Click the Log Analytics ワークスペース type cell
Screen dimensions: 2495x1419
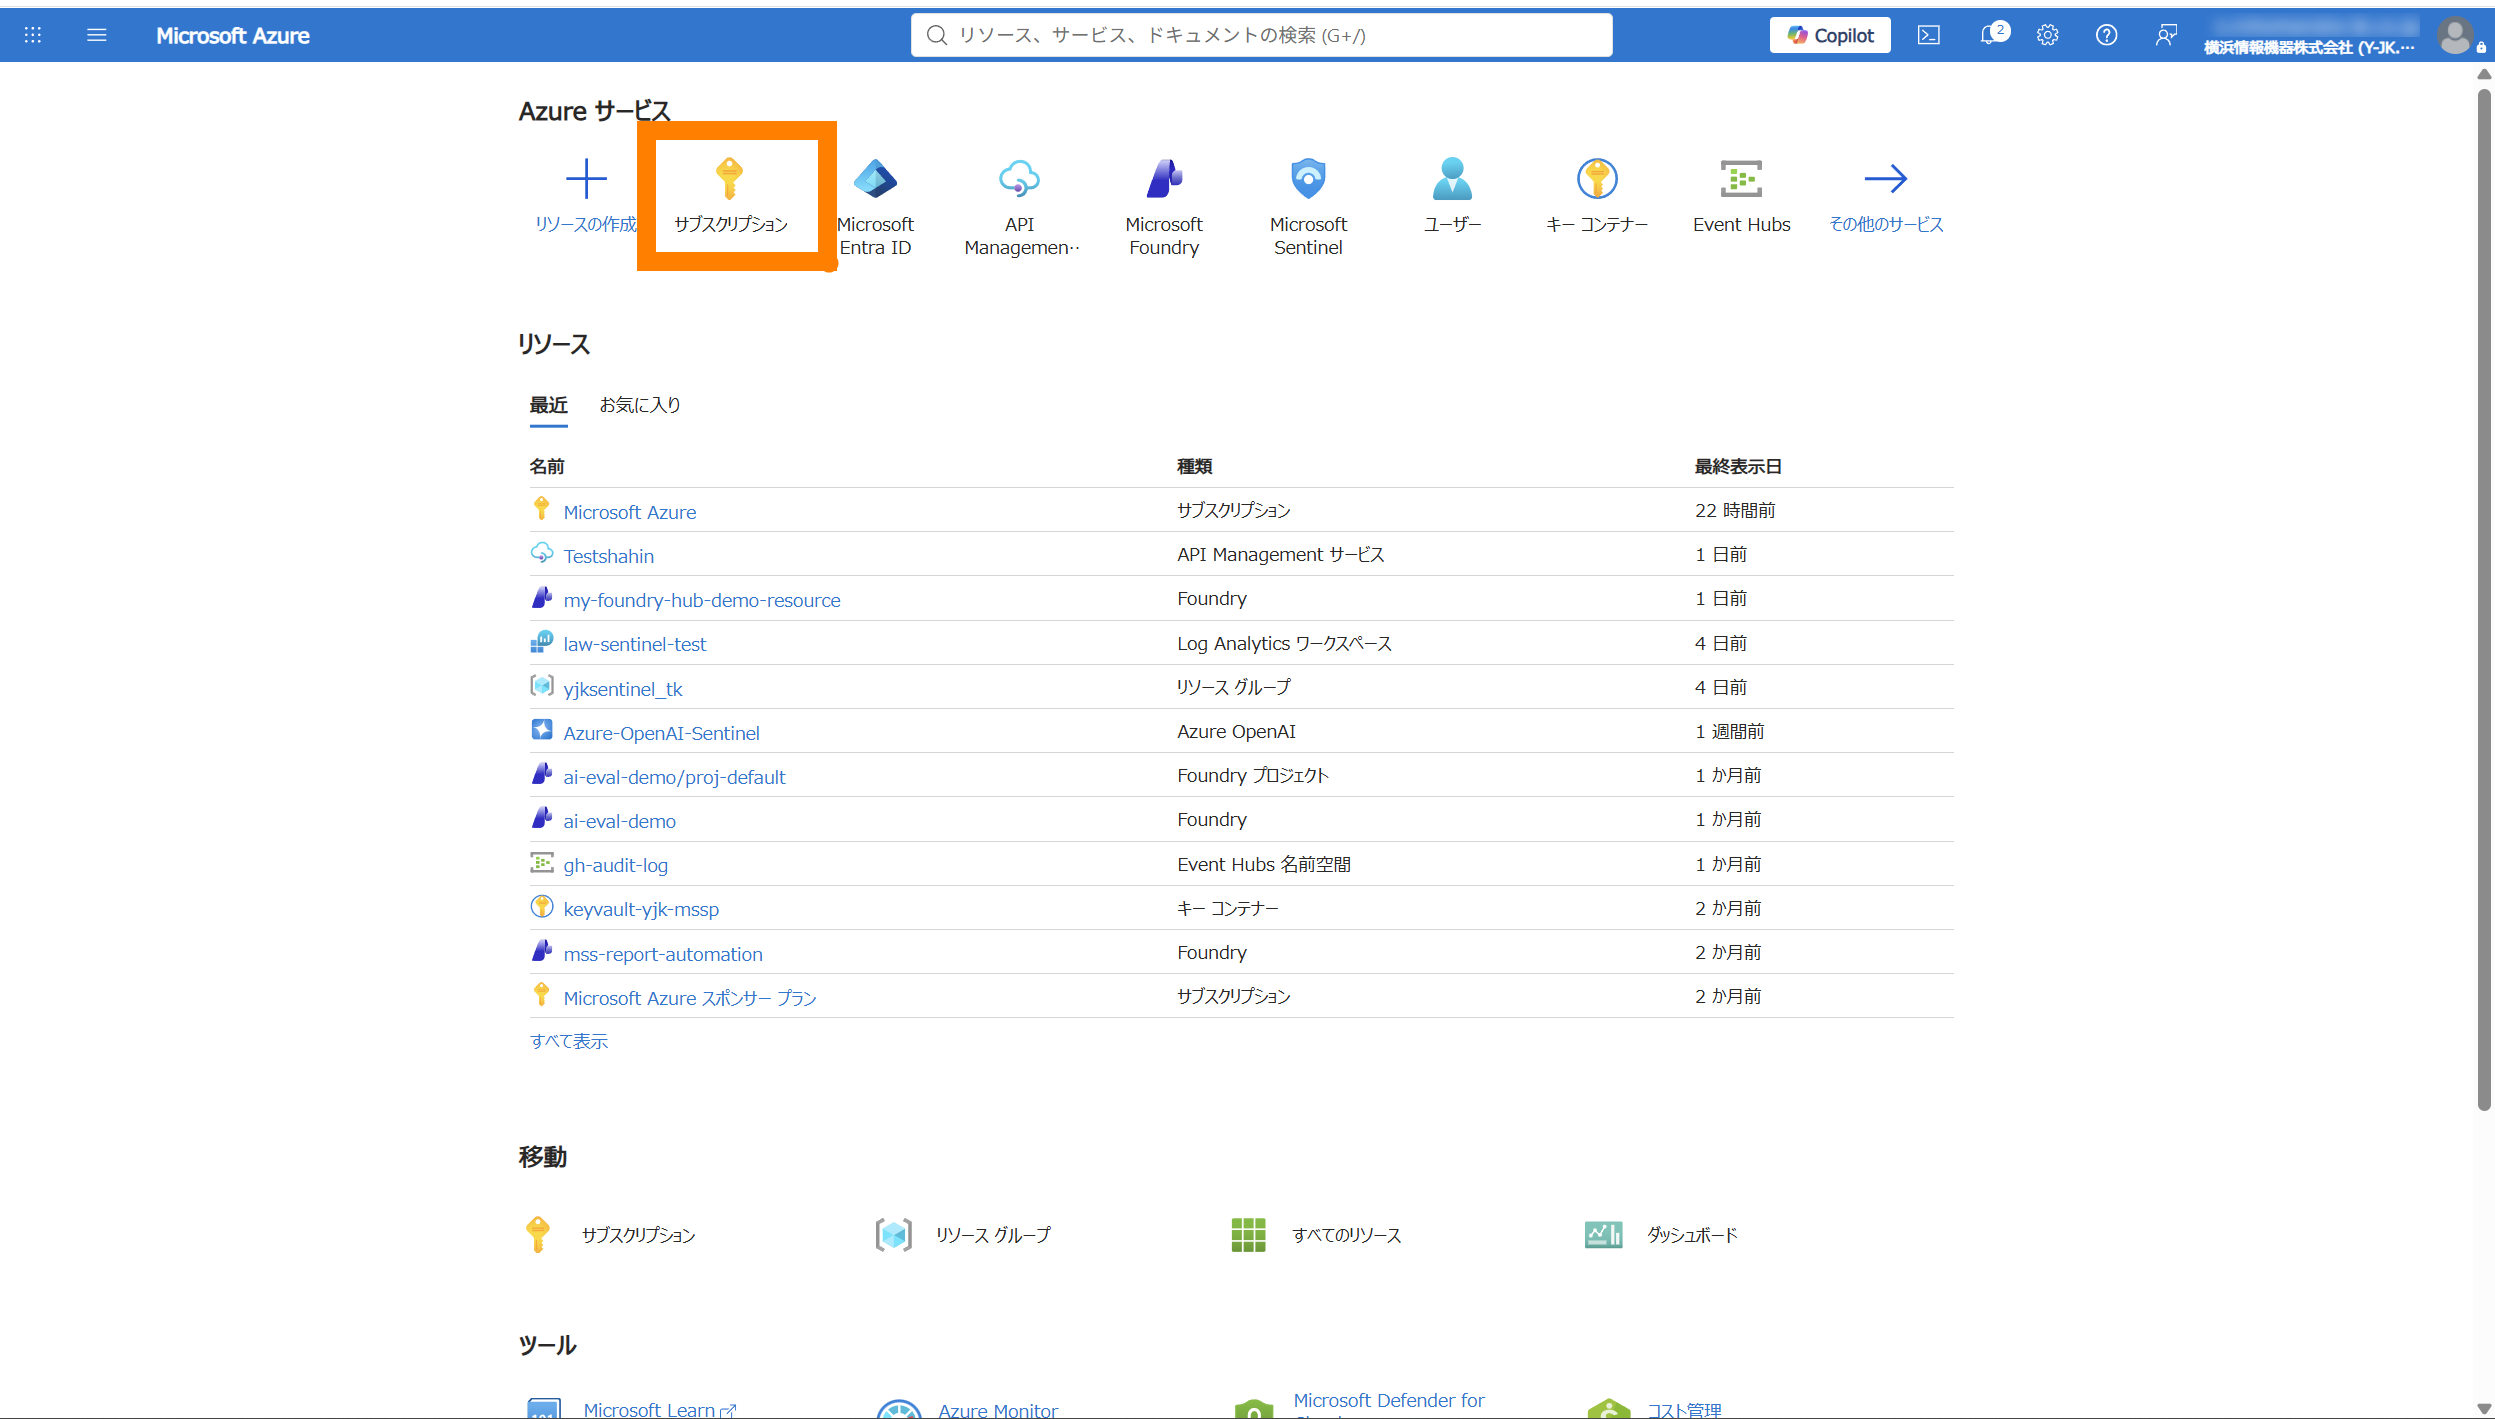click(1284, 643)
